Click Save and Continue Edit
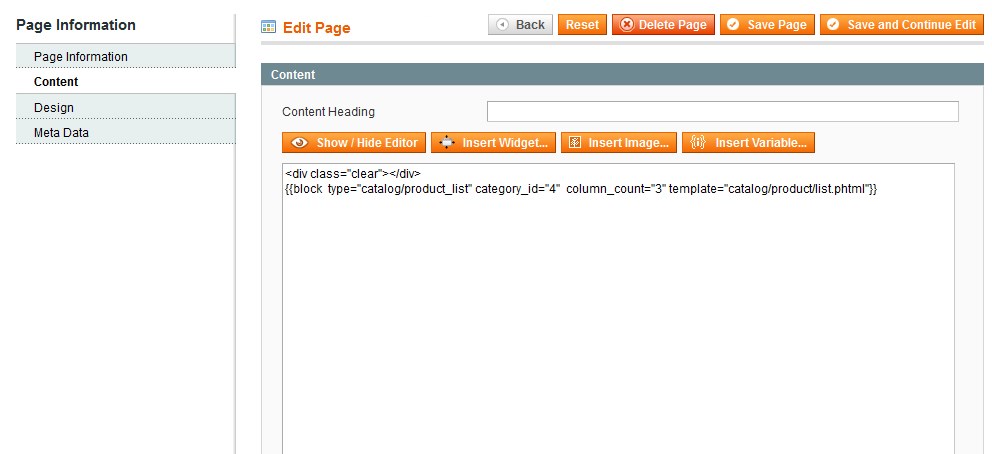The width and height of the screenshot is (992, 454). [902, 25]
